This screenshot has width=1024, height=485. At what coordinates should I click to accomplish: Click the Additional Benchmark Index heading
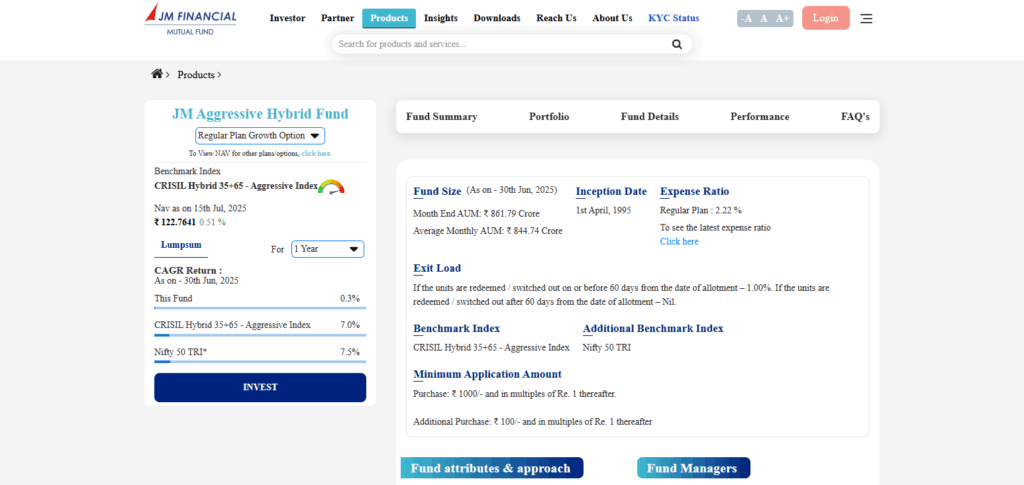click(x=653, y=328)
